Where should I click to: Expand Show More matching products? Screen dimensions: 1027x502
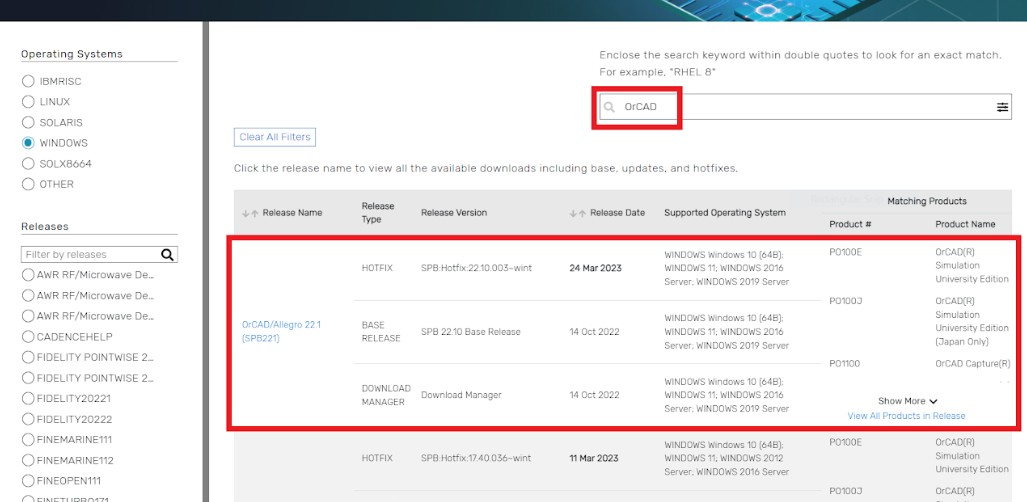pyautogui.click(x=907, y=401)
